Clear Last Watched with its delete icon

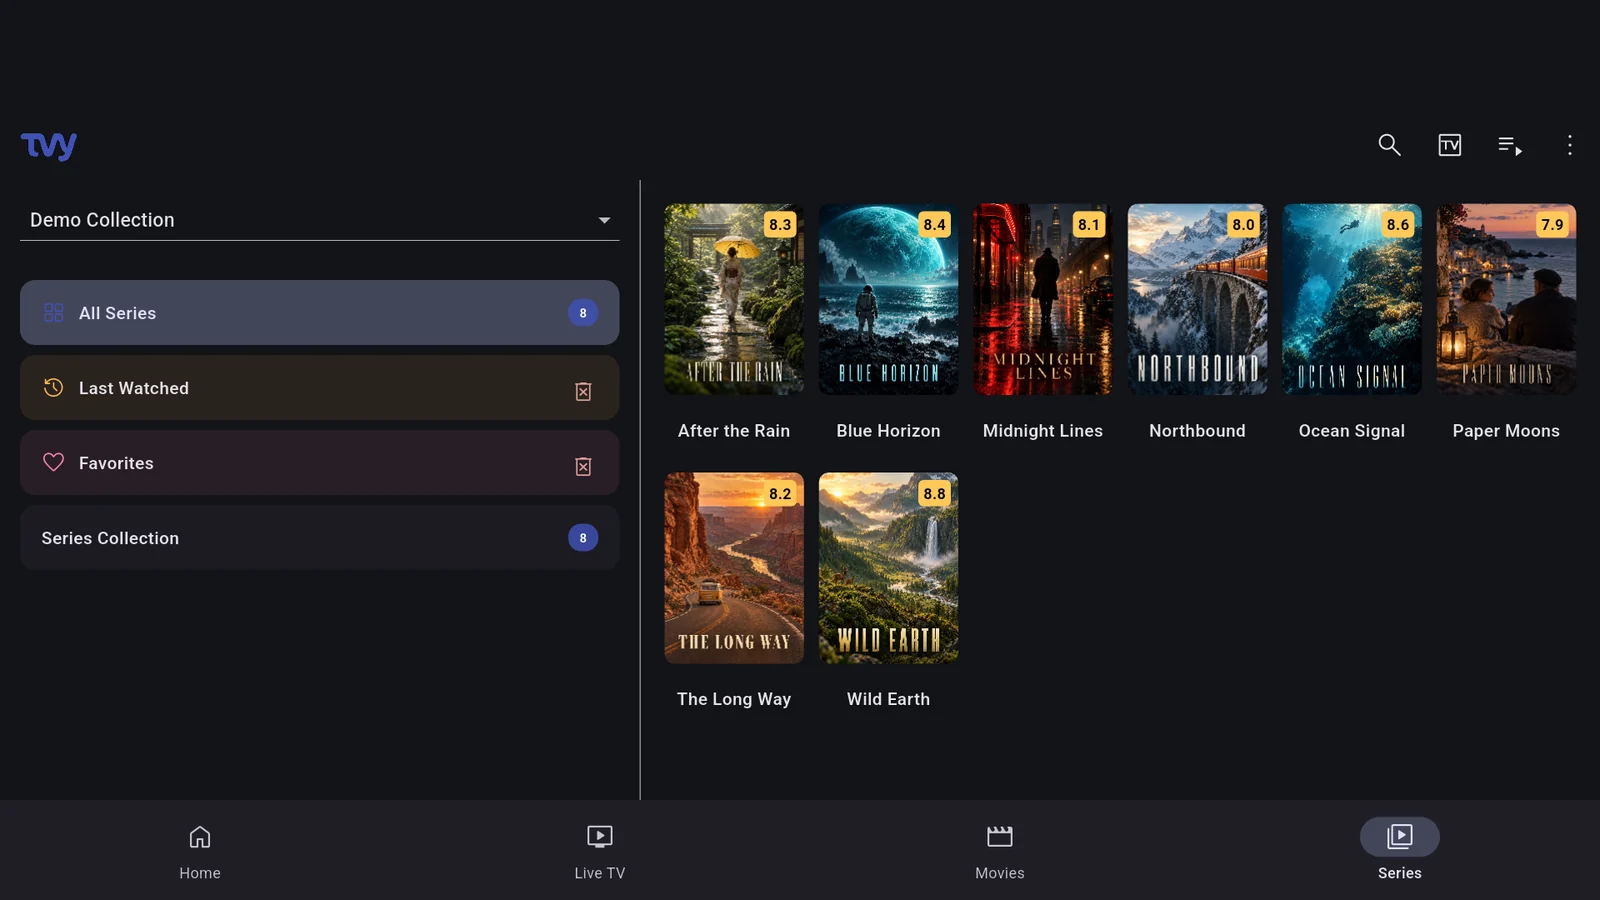click(583, 391)
